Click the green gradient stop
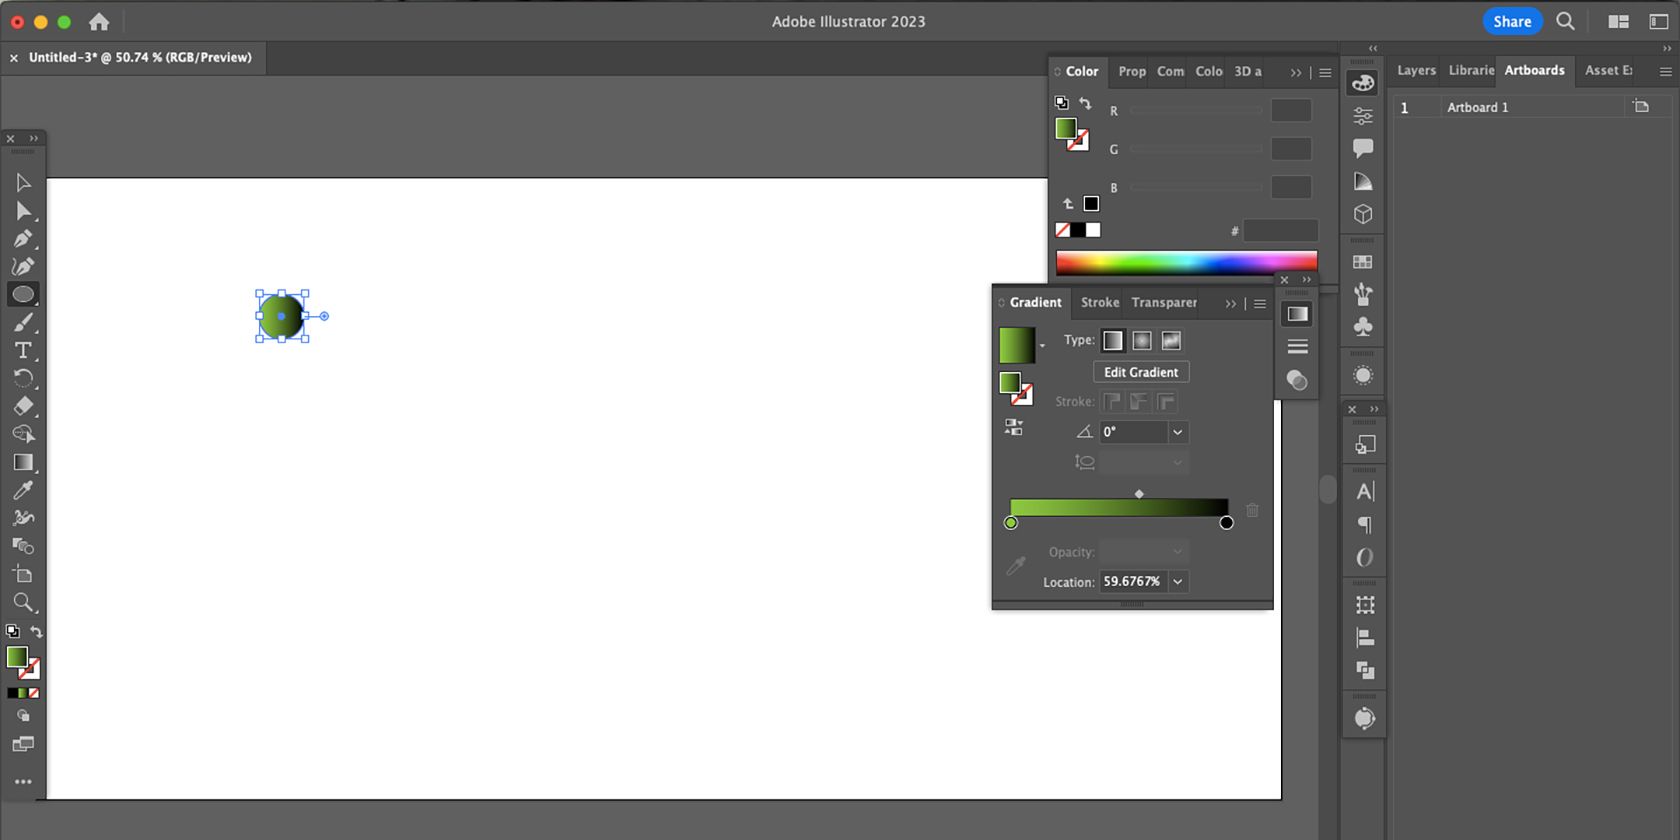 point(1011,522)
